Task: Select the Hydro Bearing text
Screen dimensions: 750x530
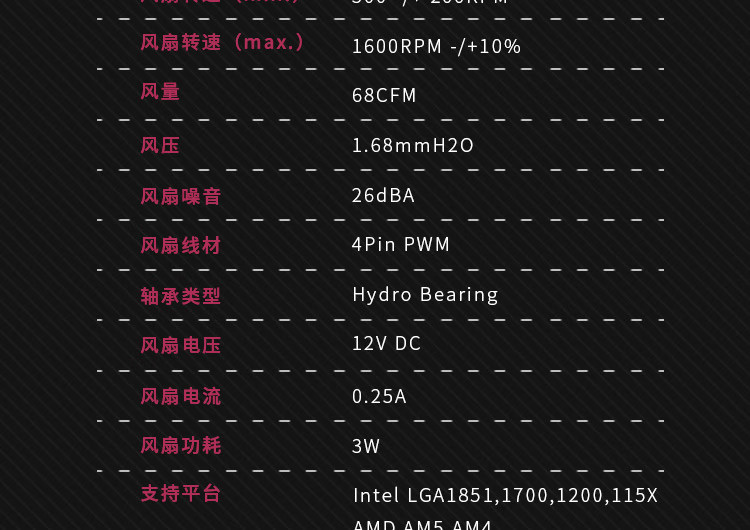Action: click(x=425, y=294)
